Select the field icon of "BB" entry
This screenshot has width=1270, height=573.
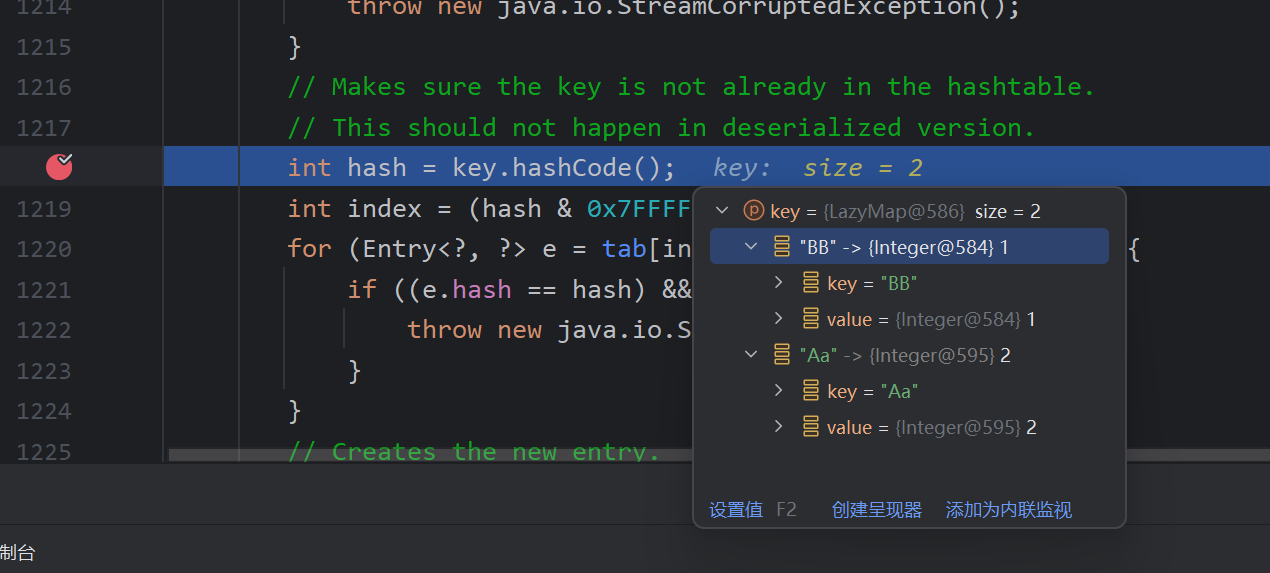point(783,247)
